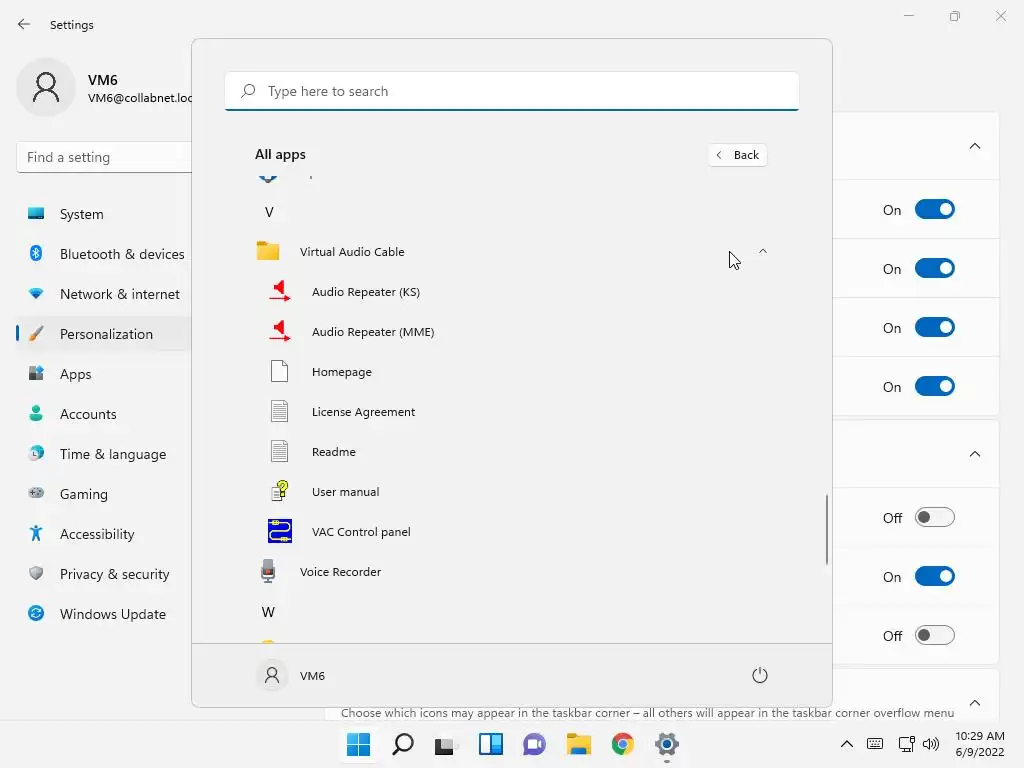Collapse the middle Settings section chevron
The height and width of the screenshot is (768, 1024).
[974, 454]
